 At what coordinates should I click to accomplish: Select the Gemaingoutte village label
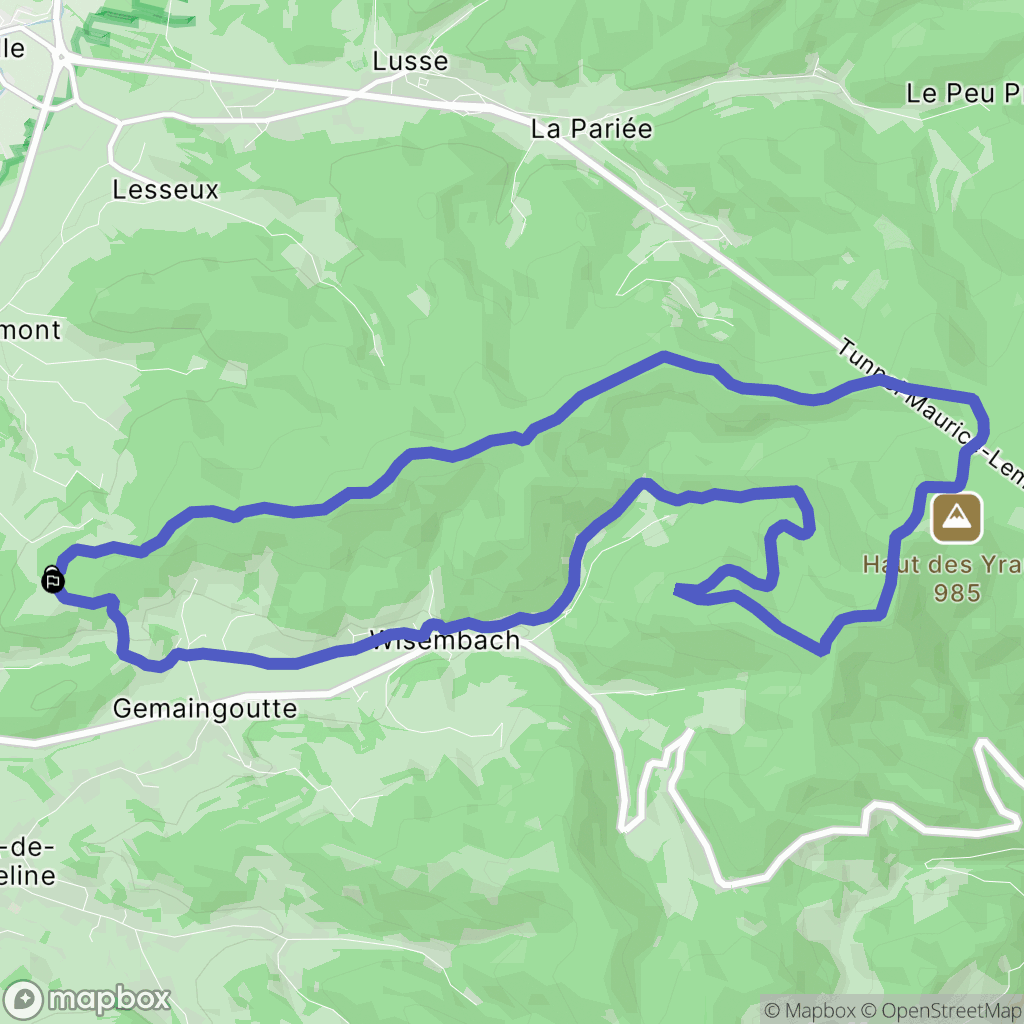point(205,709)
